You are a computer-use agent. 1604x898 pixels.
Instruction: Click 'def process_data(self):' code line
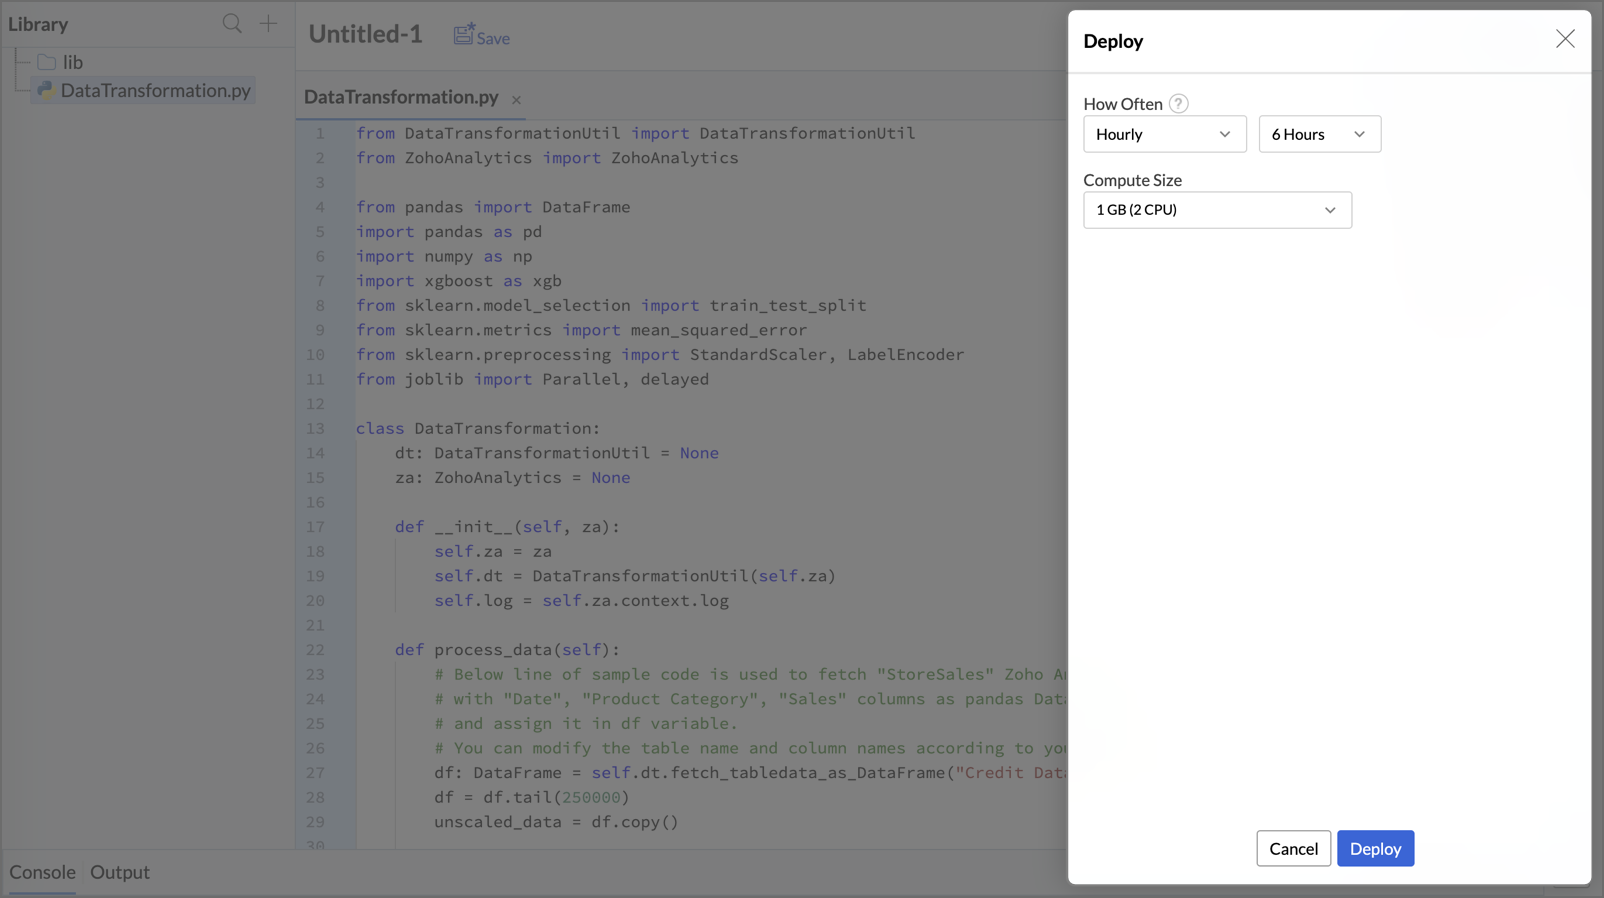[507, 650]
